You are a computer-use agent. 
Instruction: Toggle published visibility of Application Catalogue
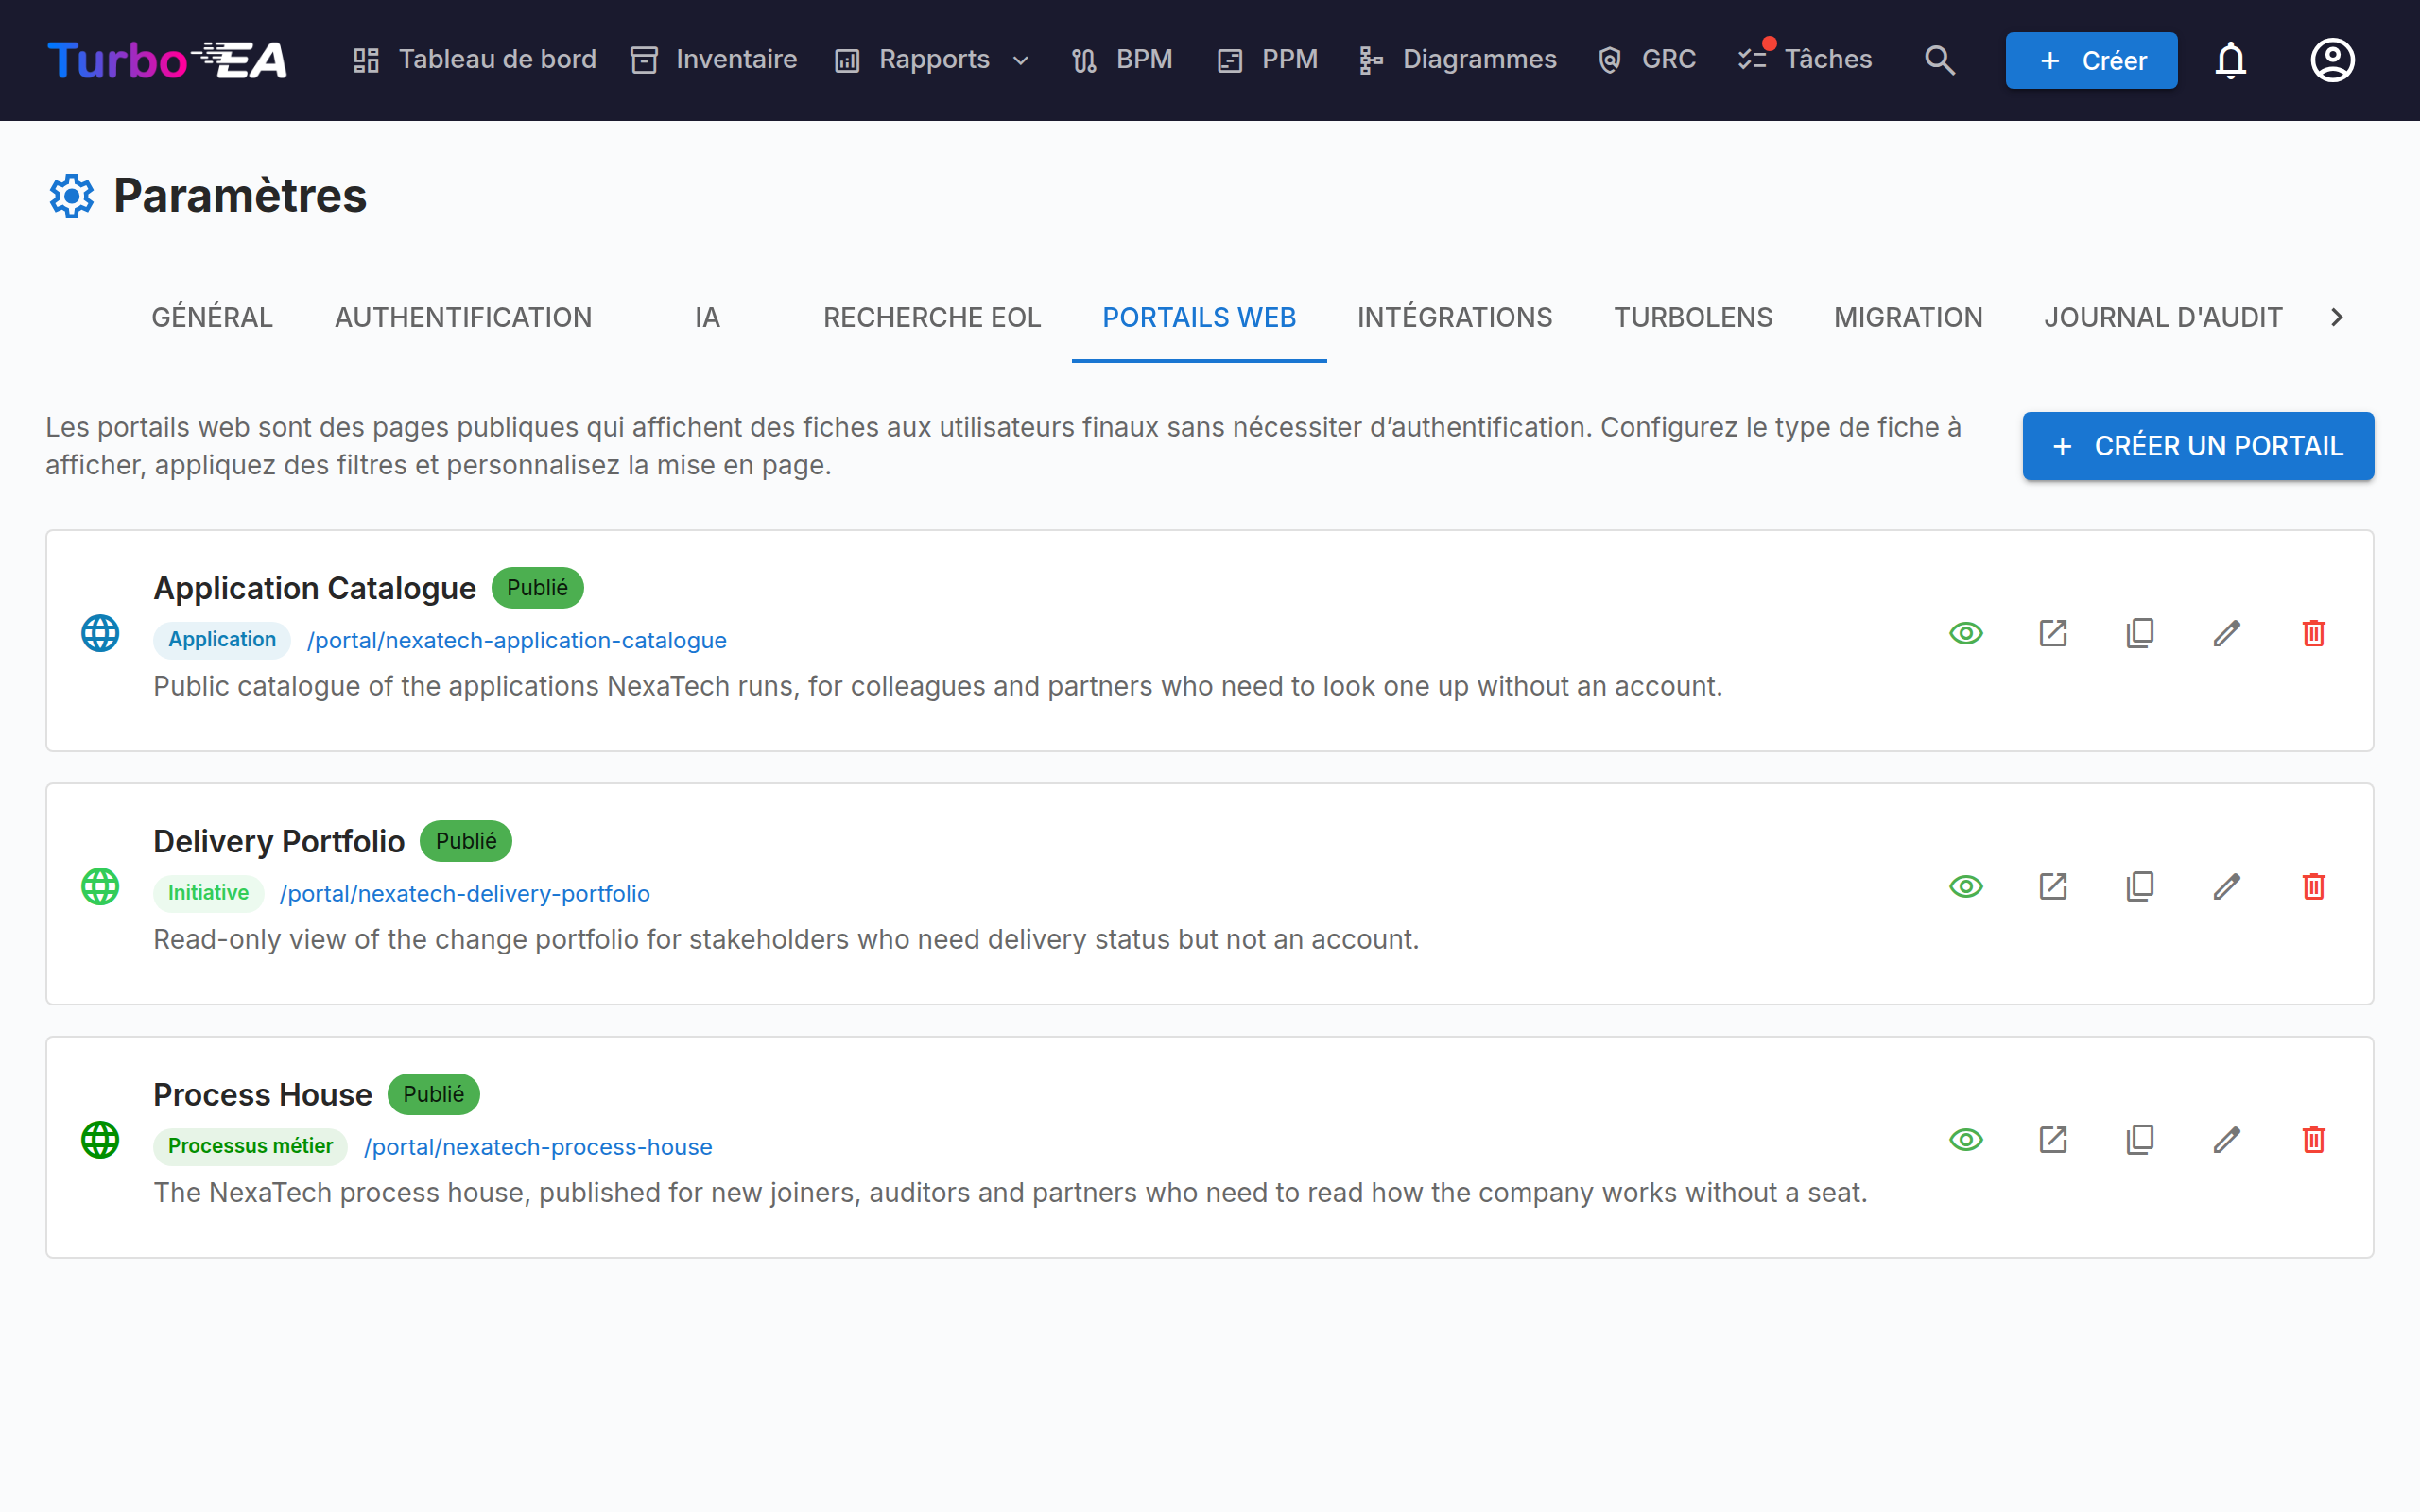coord(1966,633)
